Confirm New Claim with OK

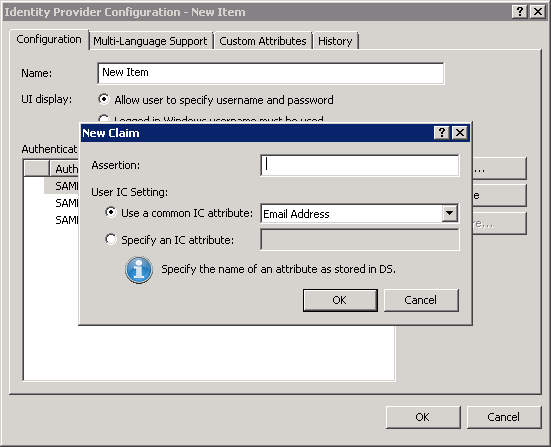(340, 300)
